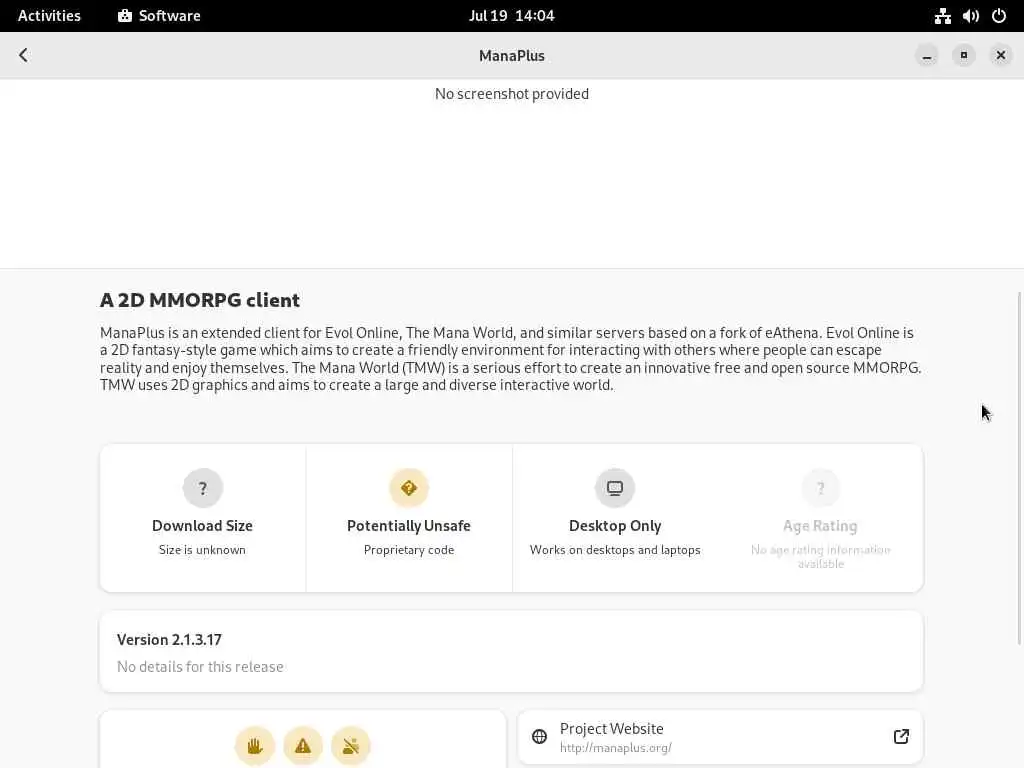Image resolution: width=1024 pixels, height=768 pixels.
Task: Click 'No age rating information available' text
Action: pos(821,556)
